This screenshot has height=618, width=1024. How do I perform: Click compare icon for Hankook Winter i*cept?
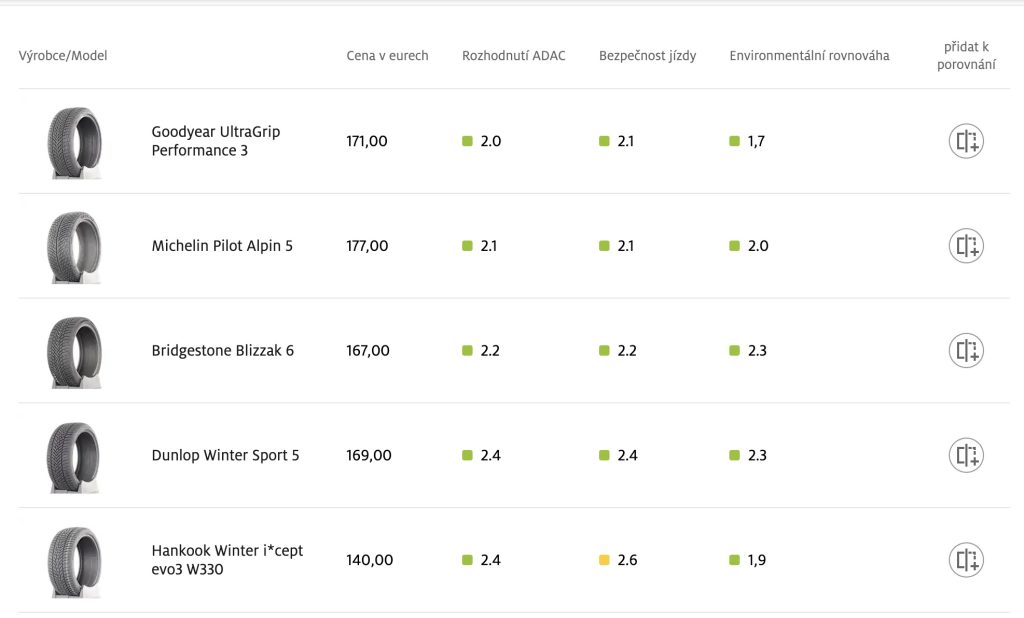(x=966, y=560)
